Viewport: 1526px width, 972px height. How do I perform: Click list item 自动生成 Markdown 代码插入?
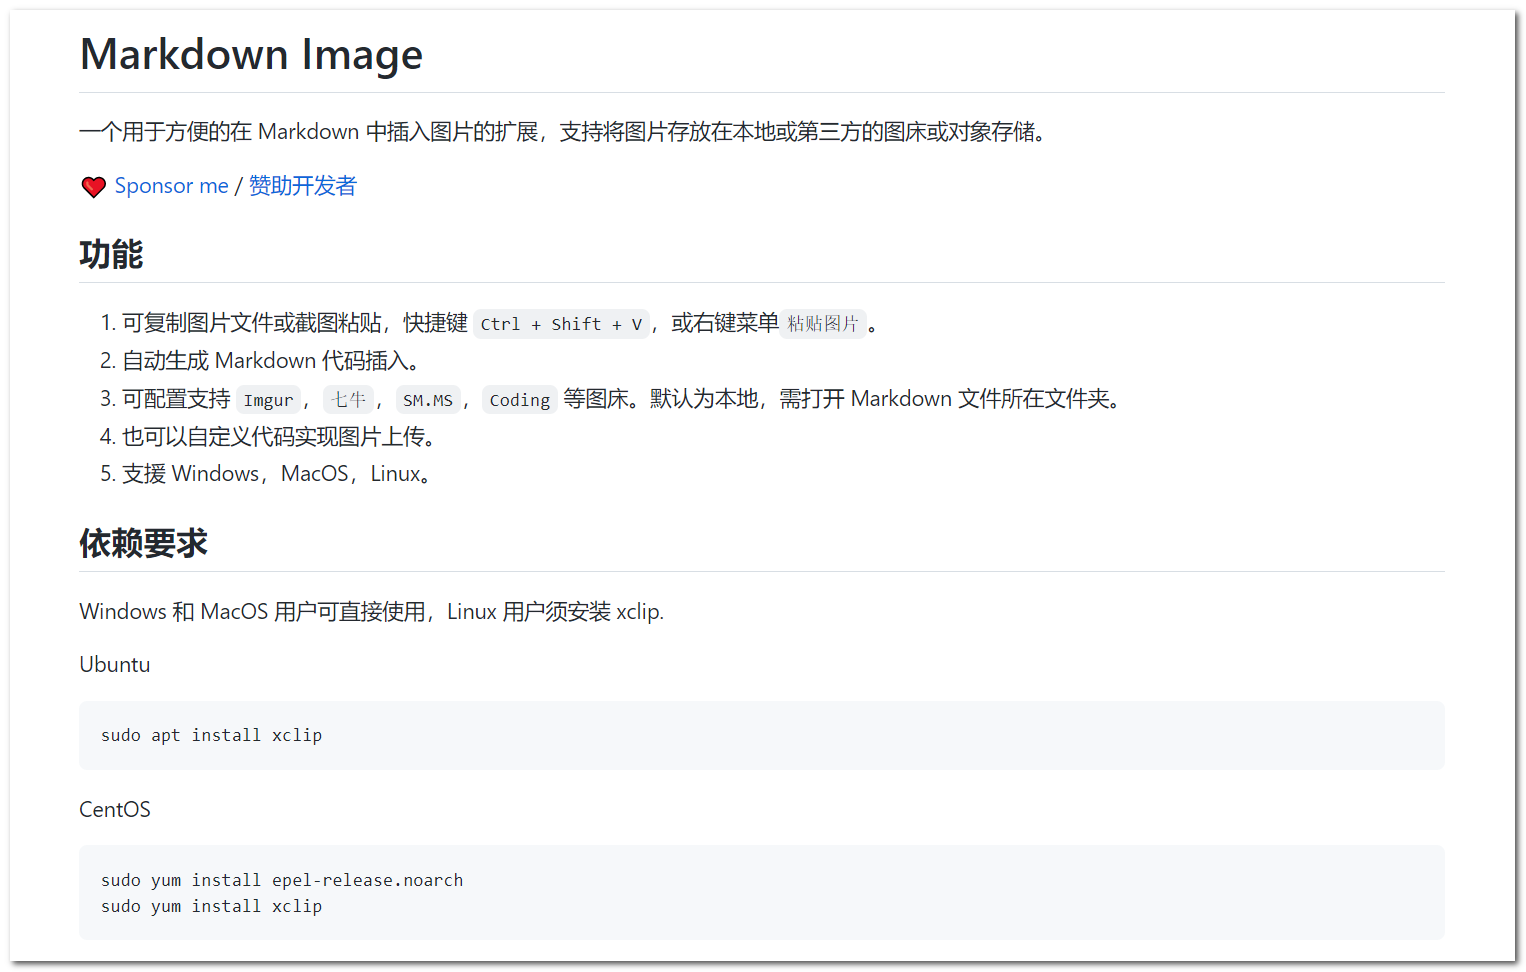(x=270, y=361)
